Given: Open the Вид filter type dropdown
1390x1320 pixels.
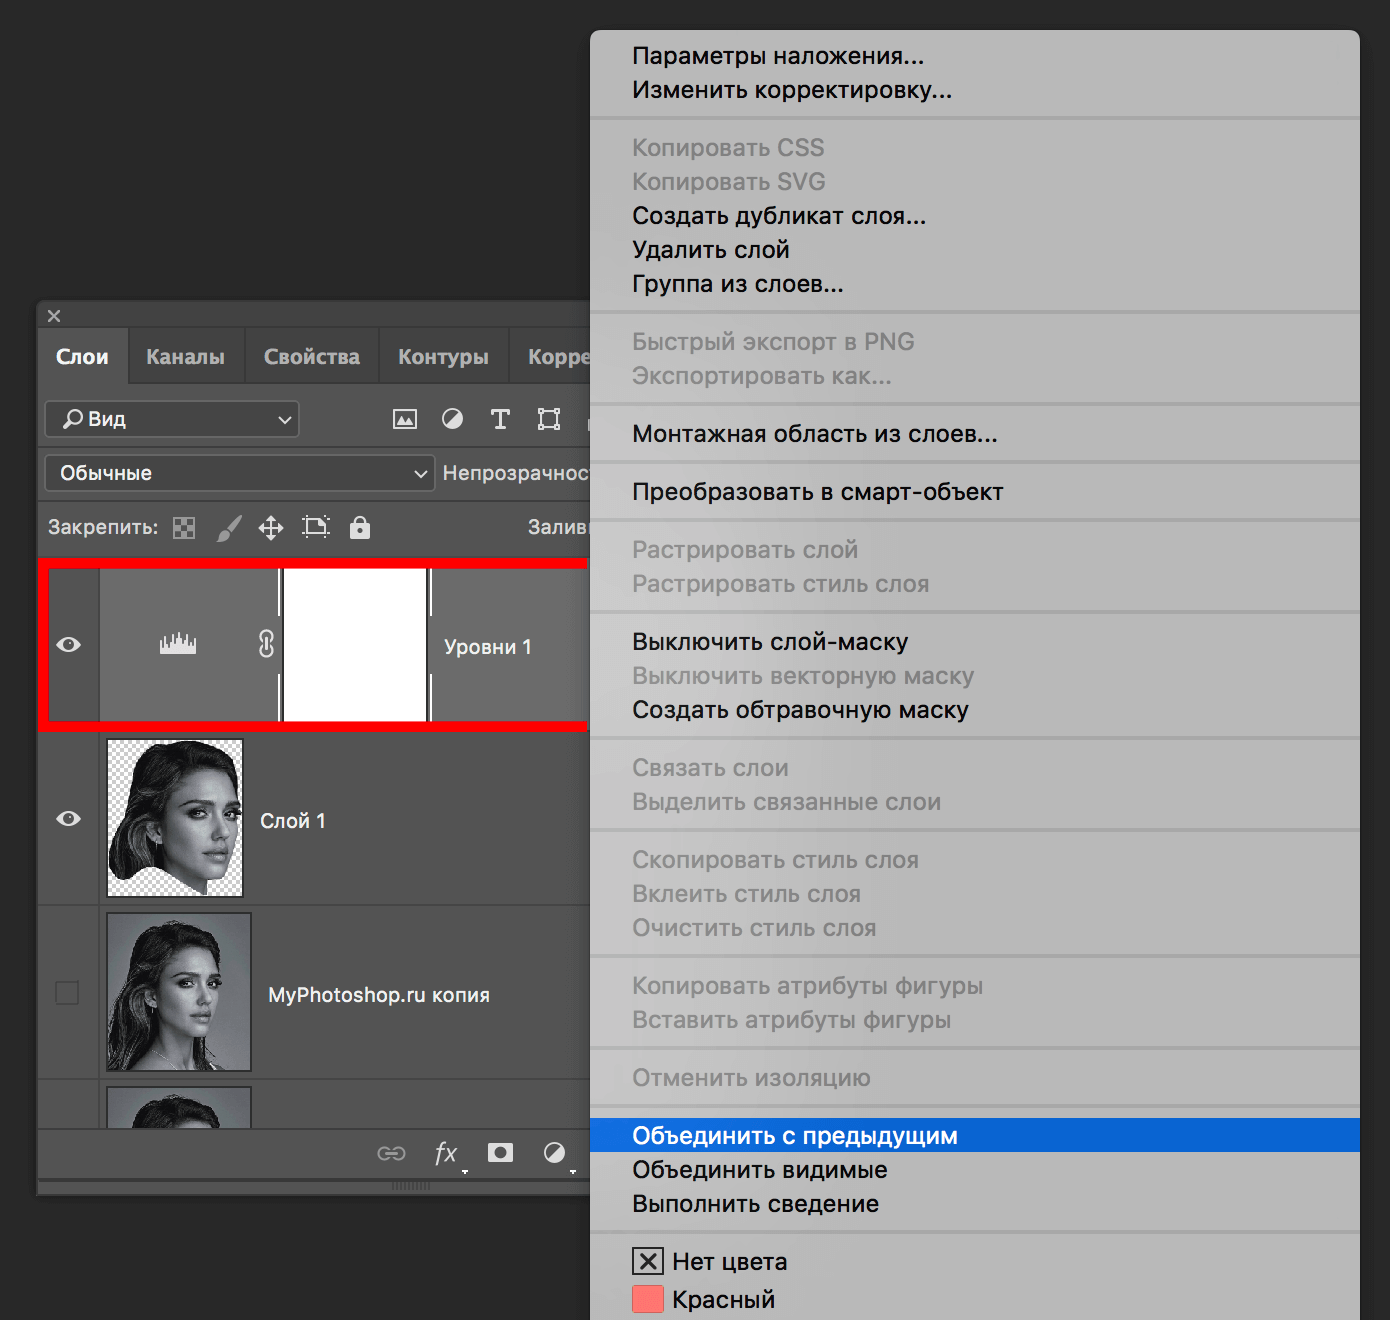Looking at the screenshot, I should tap(170, 419).
